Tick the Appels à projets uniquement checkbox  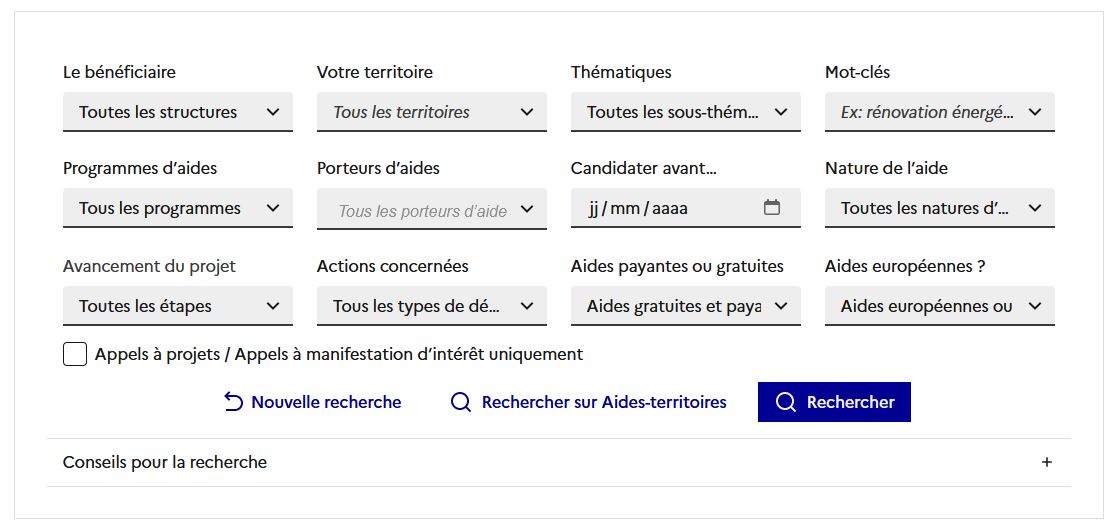coord(75,354)
